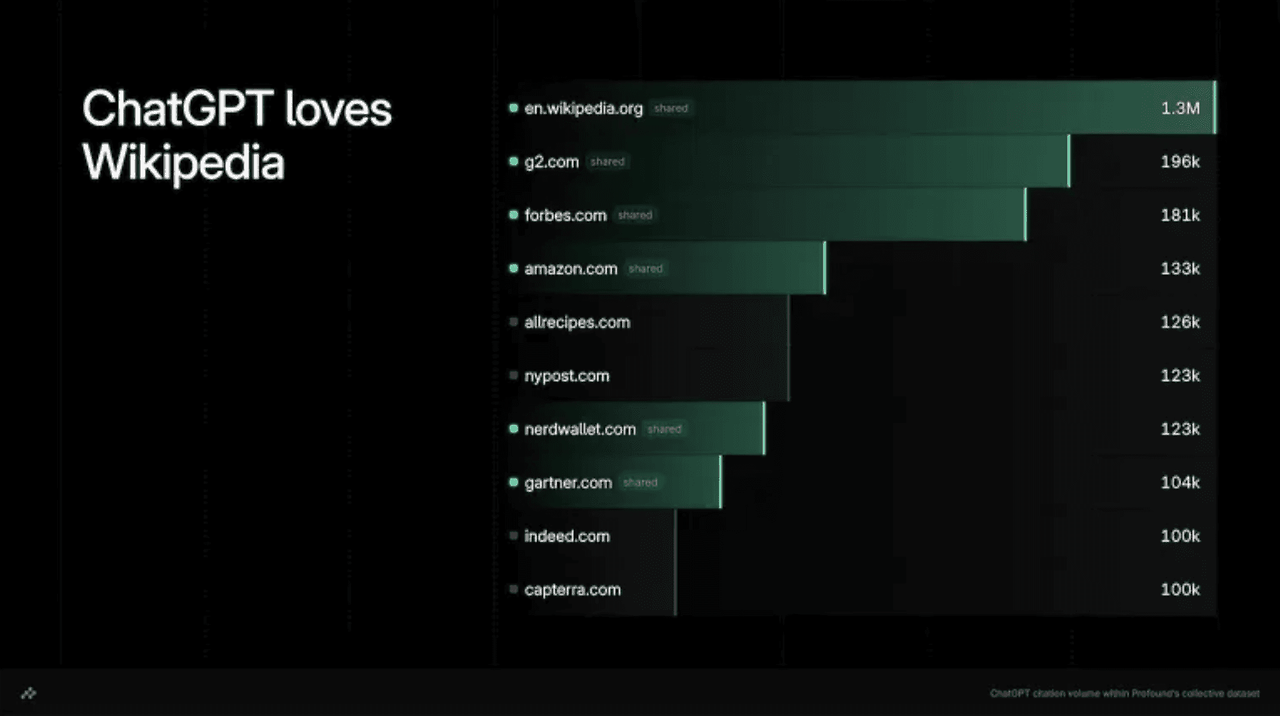Click the green dot beside nerdwallet.com
Viewport: 1280px width, 716px height.
click(x=513, y=429)
